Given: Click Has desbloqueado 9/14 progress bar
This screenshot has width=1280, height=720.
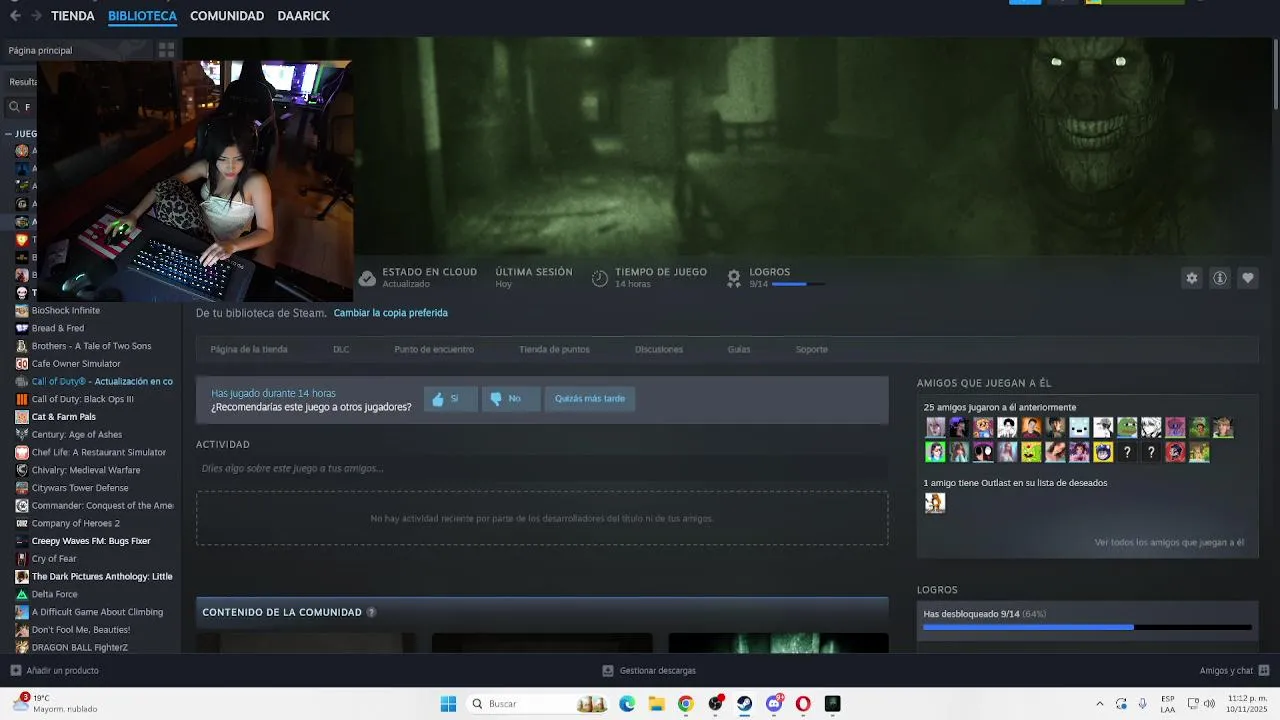Looking at the screenshot, I should point(1087,627).
